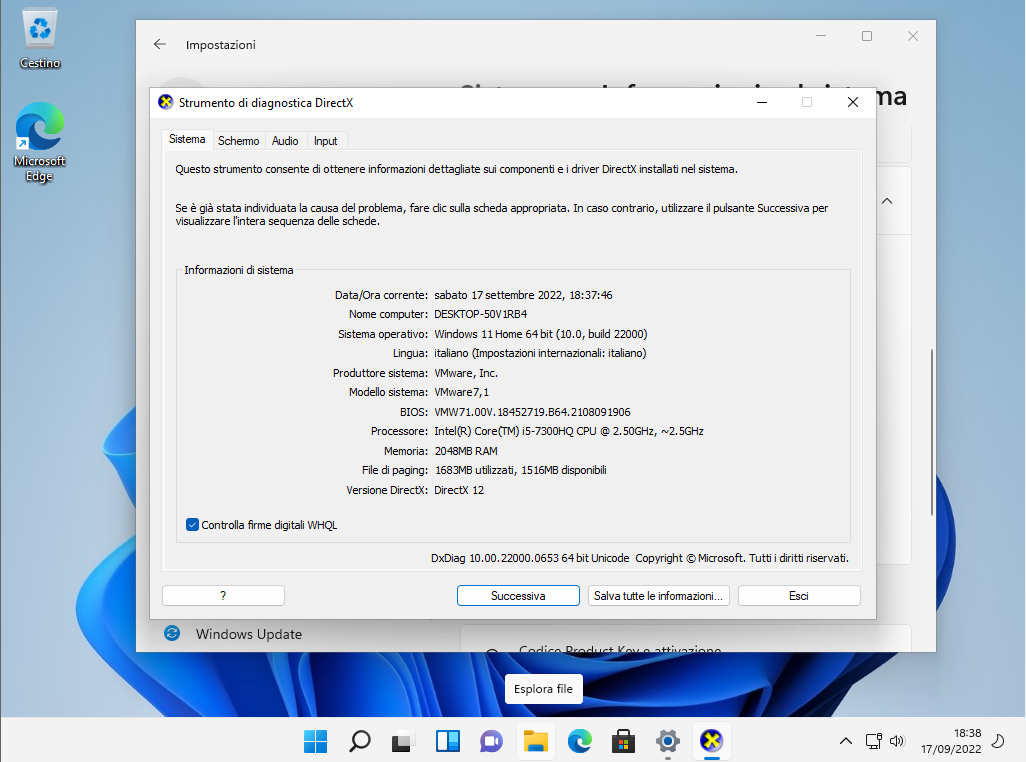Screen dimensions: 1026x762
Task: Click the sabato 17 settembre 2022 date value
Action: pos(523,295)
